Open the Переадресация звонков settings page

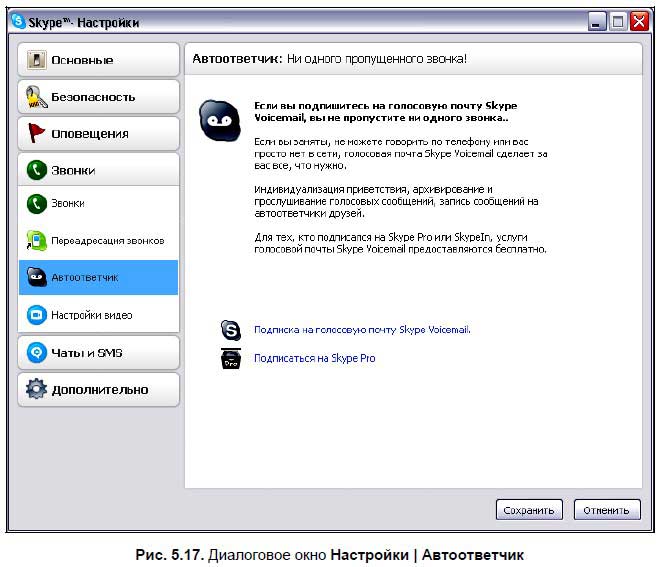coord(108,241)
